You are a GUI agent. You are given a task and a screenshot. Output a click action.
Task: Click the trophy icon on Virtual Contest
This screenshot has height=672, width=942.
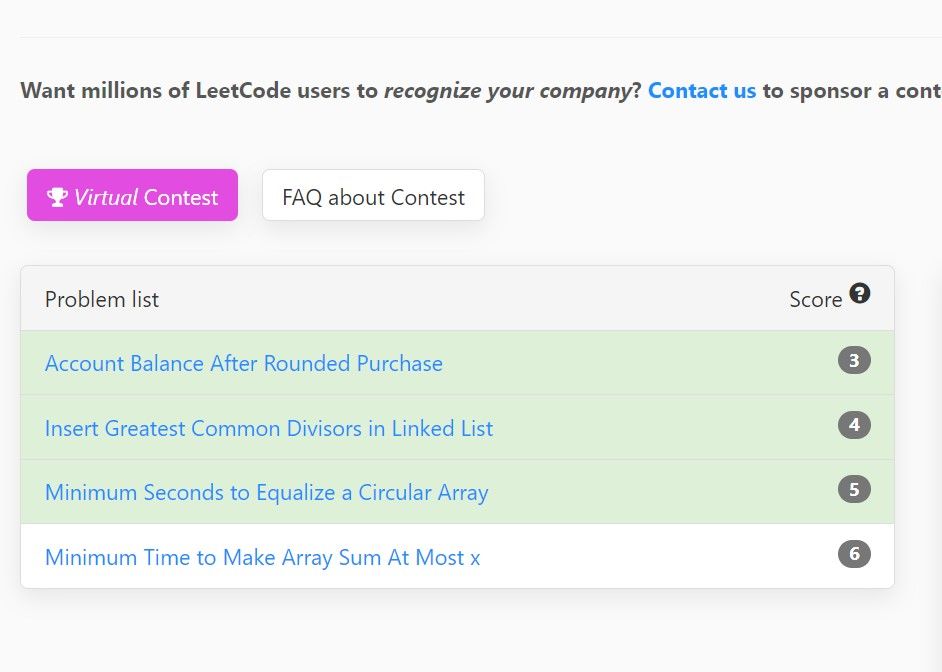point(57,196)
